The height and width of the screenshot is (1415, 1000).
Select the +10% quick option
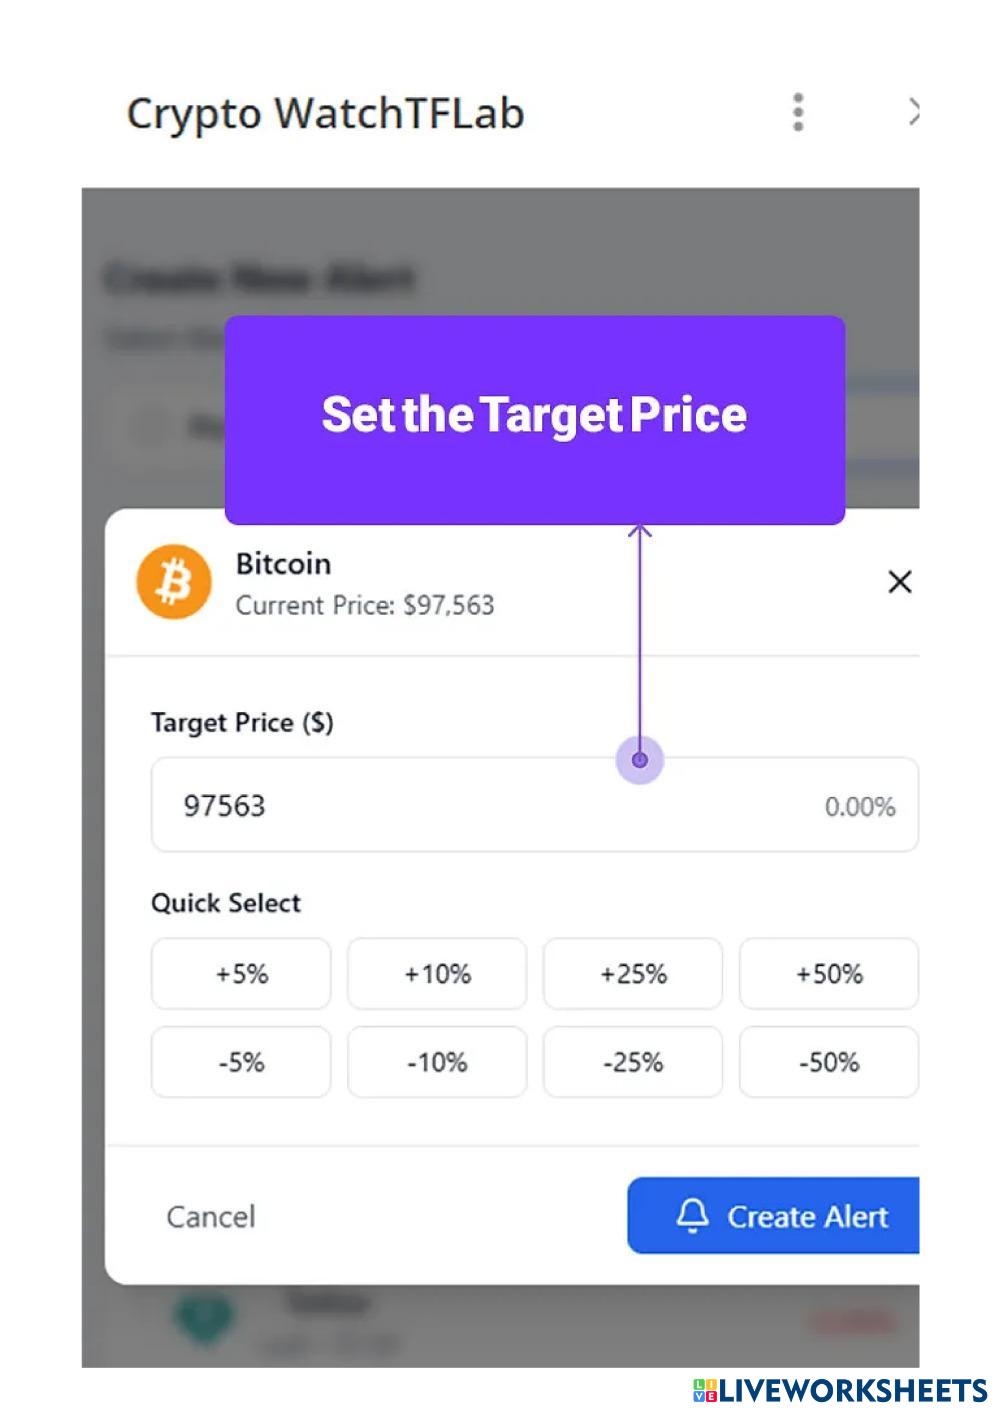[437, 974]
